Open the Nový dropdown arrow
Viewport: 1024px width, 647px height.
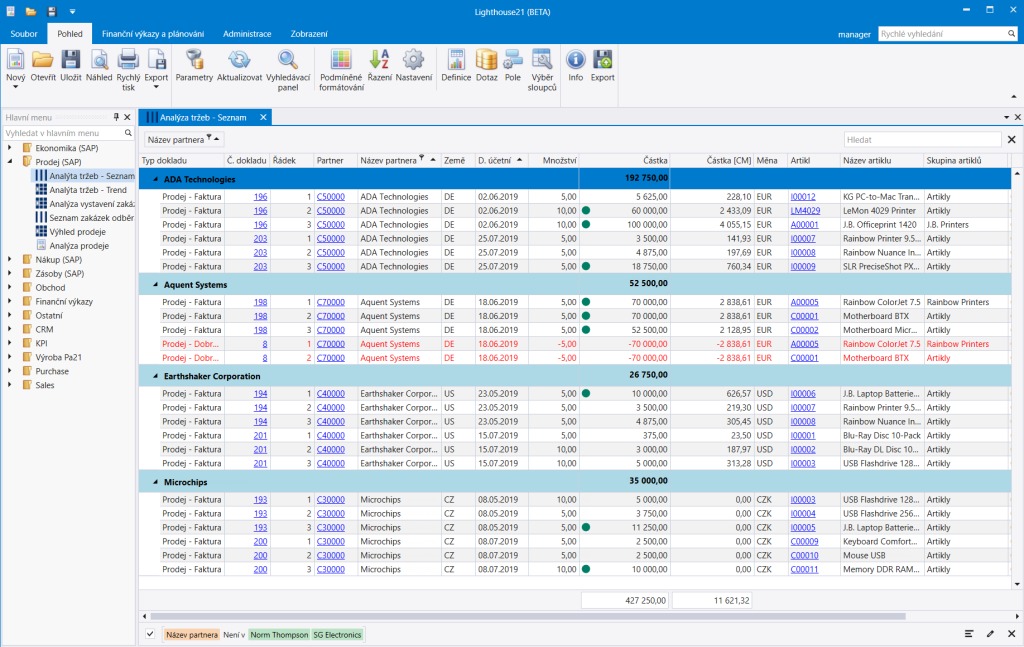(x=16, y=87)
